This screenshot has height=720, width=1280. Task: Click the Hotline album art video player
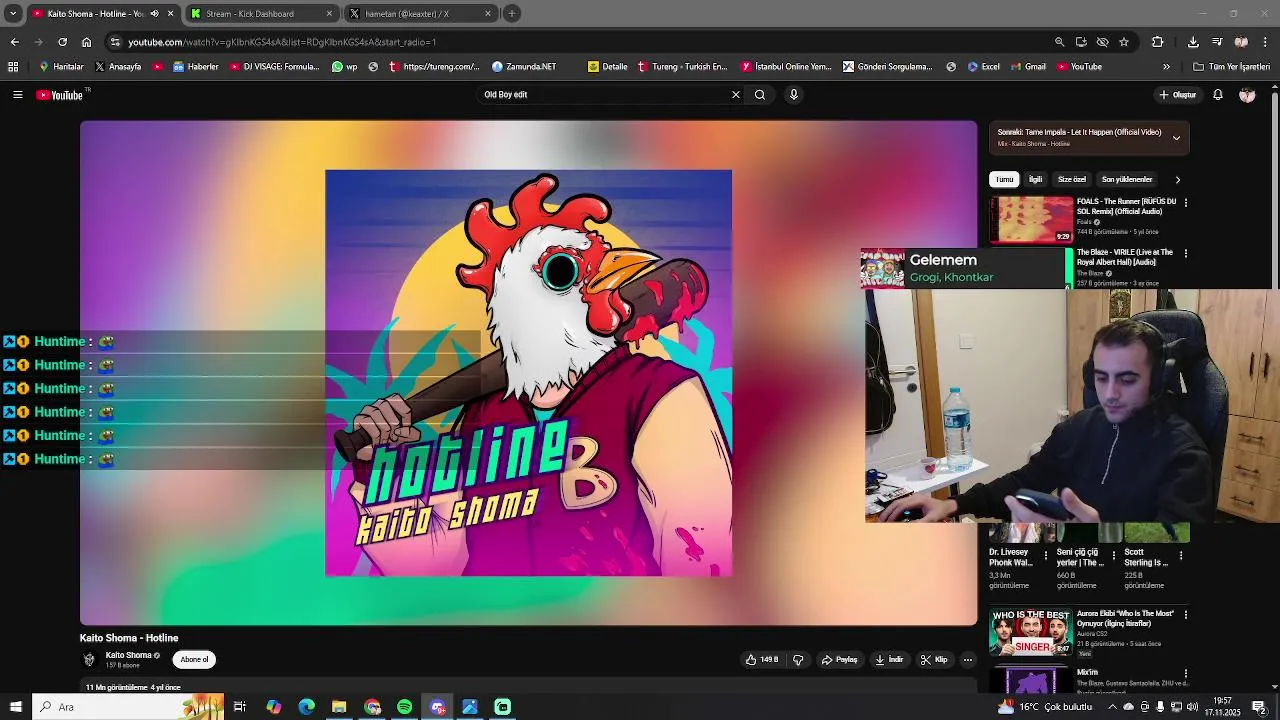point(528,373)
